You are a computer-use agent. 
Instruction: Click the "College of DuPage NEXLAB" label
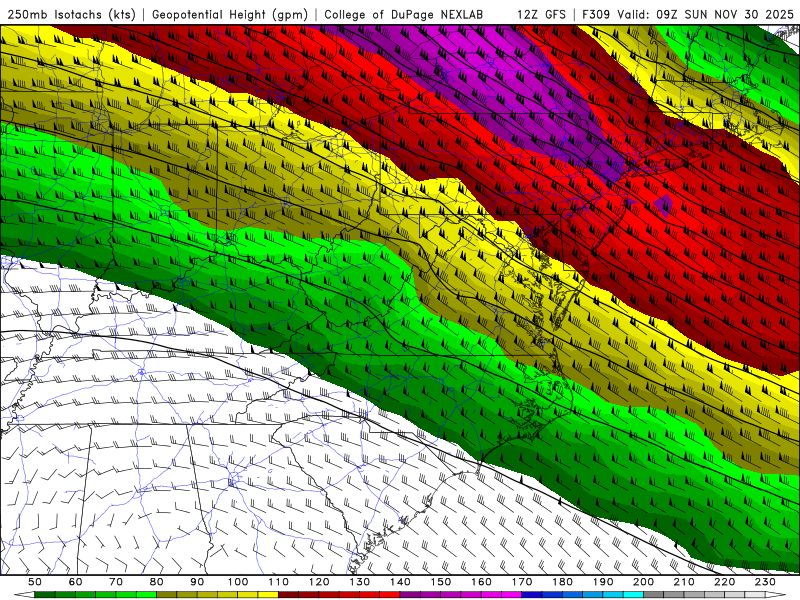click(x=403, y=14)
